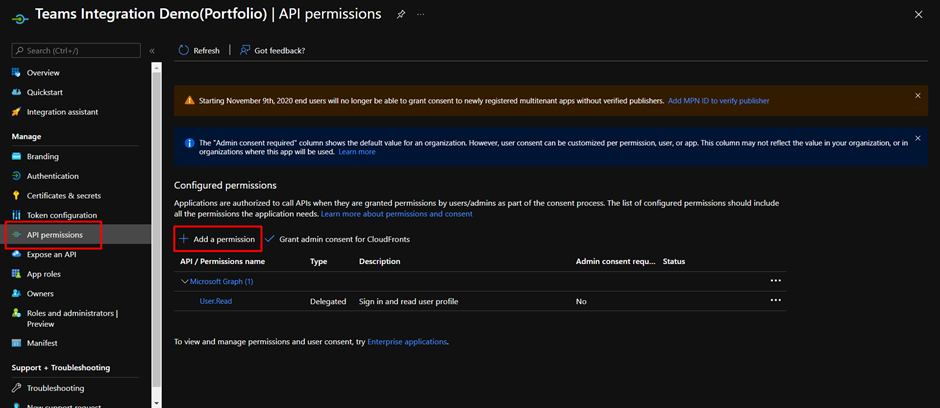Viewport: 940px width, 408px height.
Task: Click the Description column header
Action: coord(379,261)
